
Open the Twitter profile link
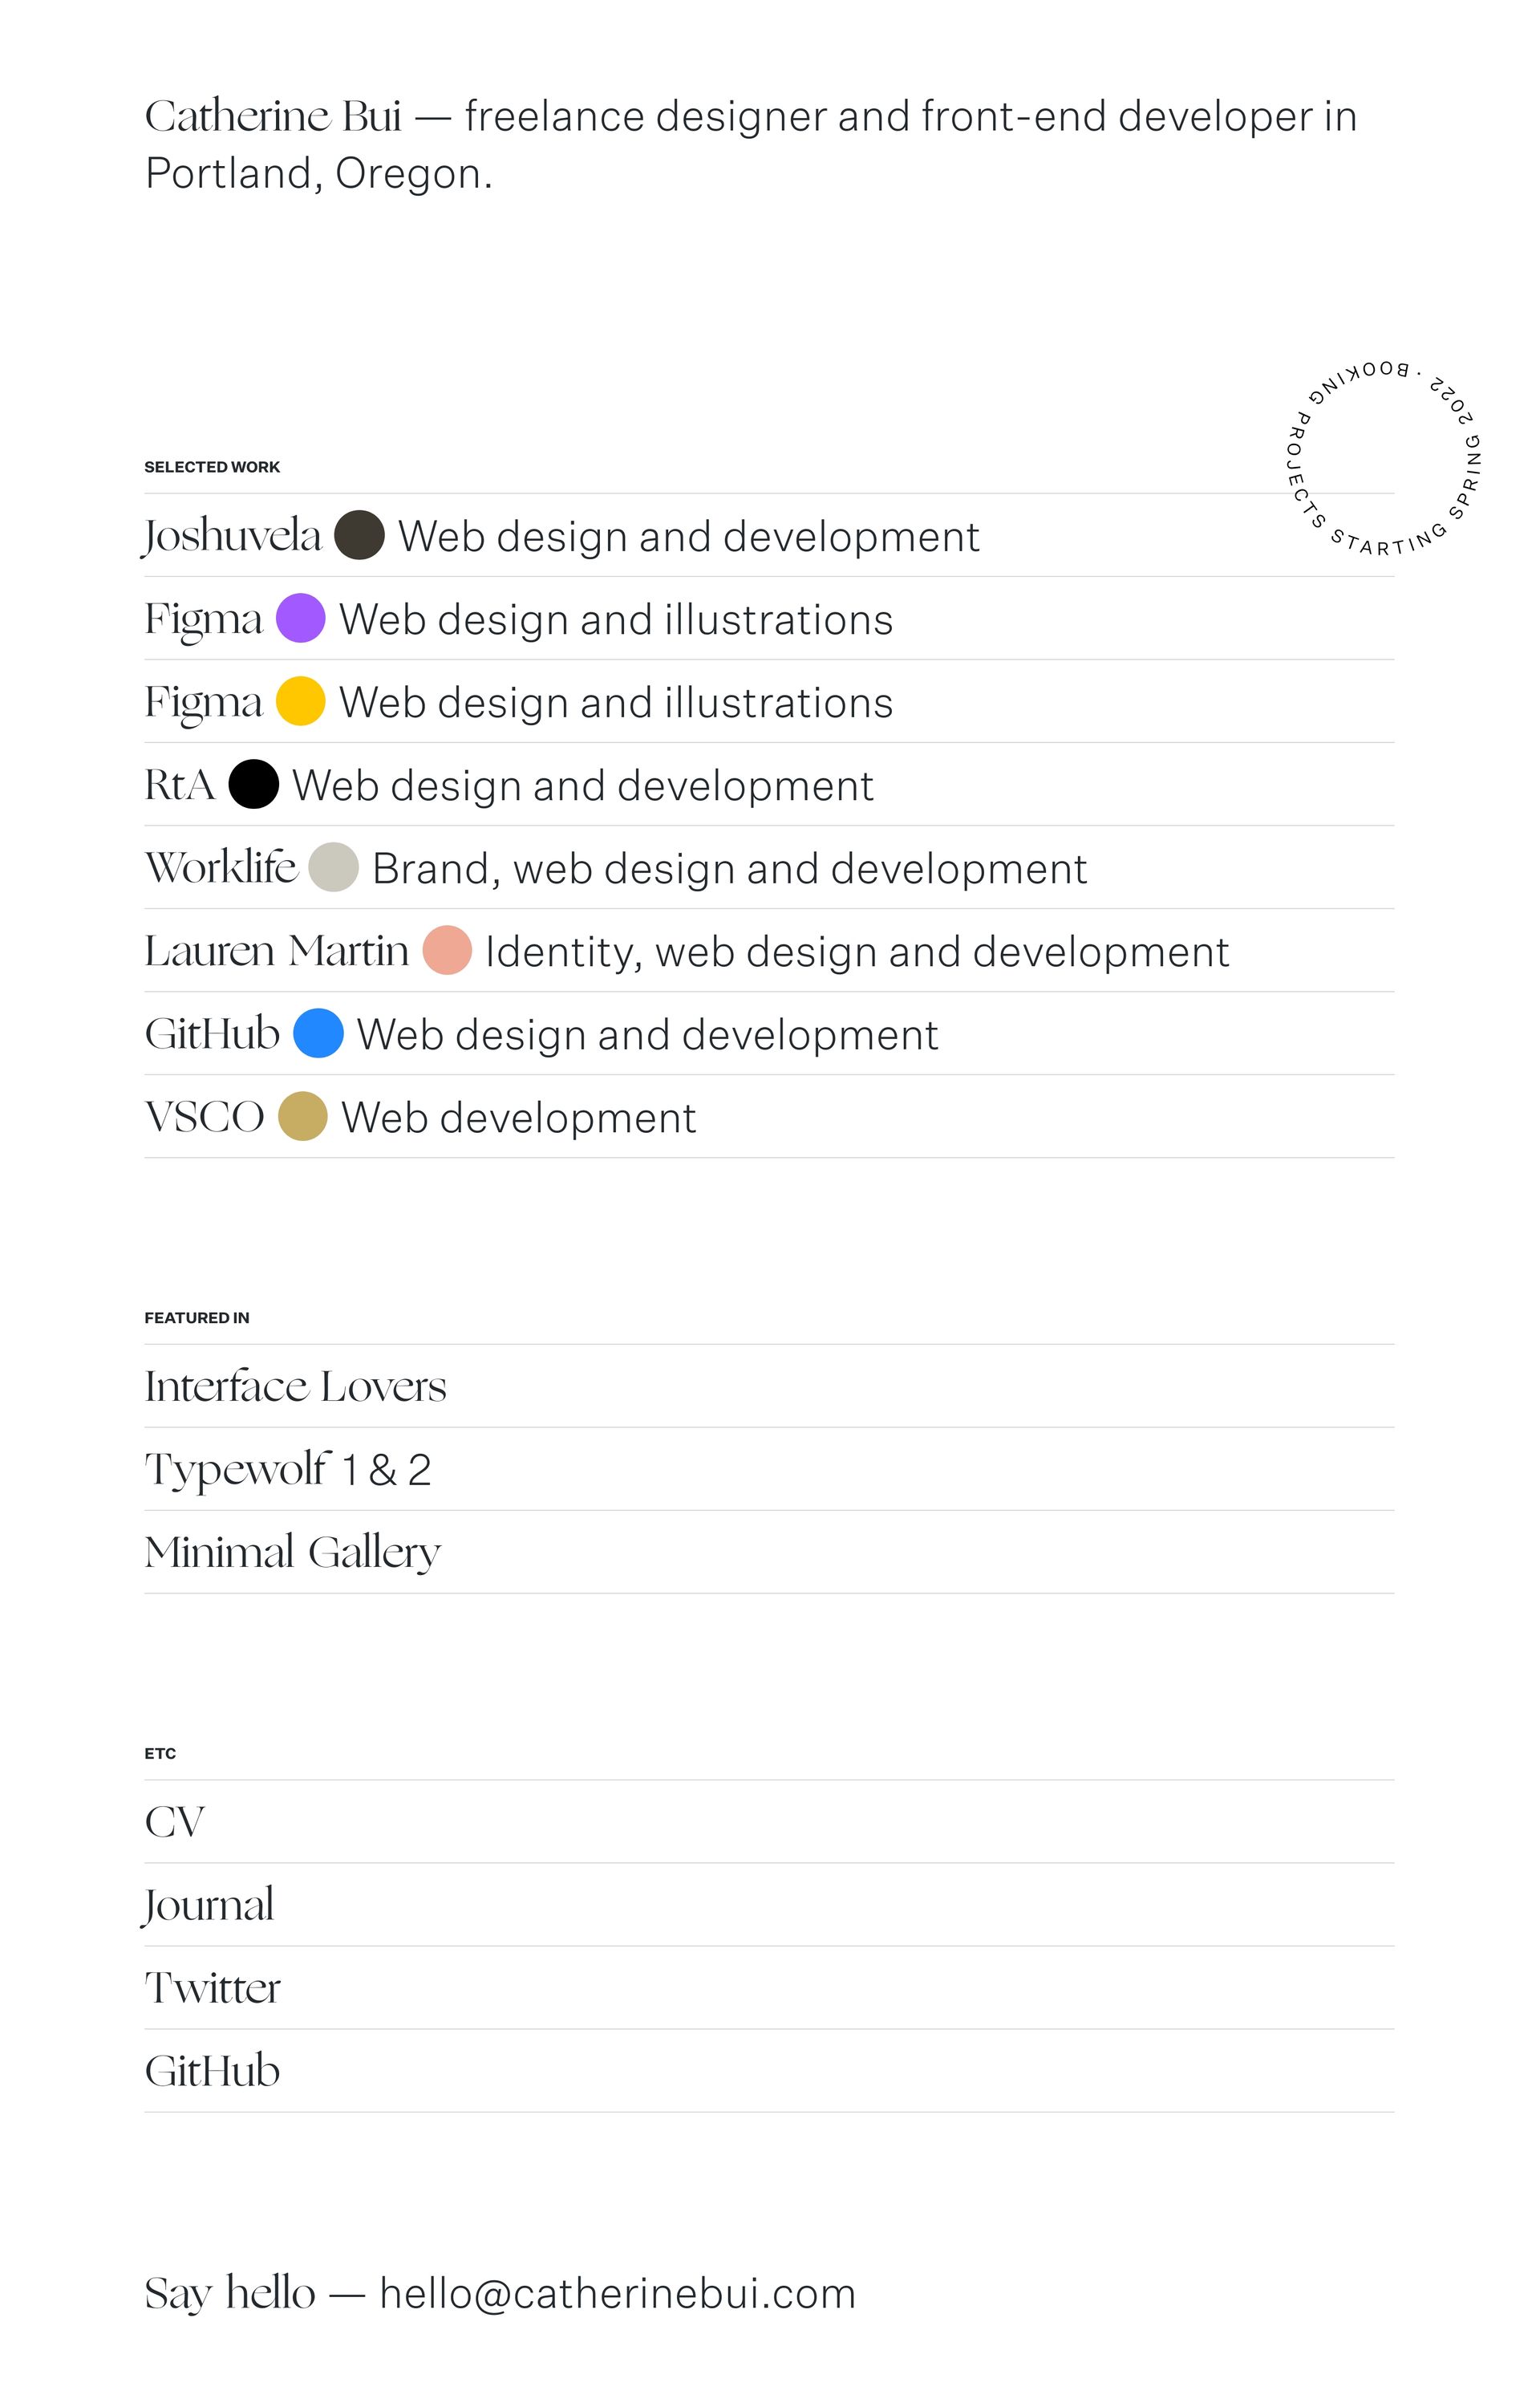coord(212,1988)
